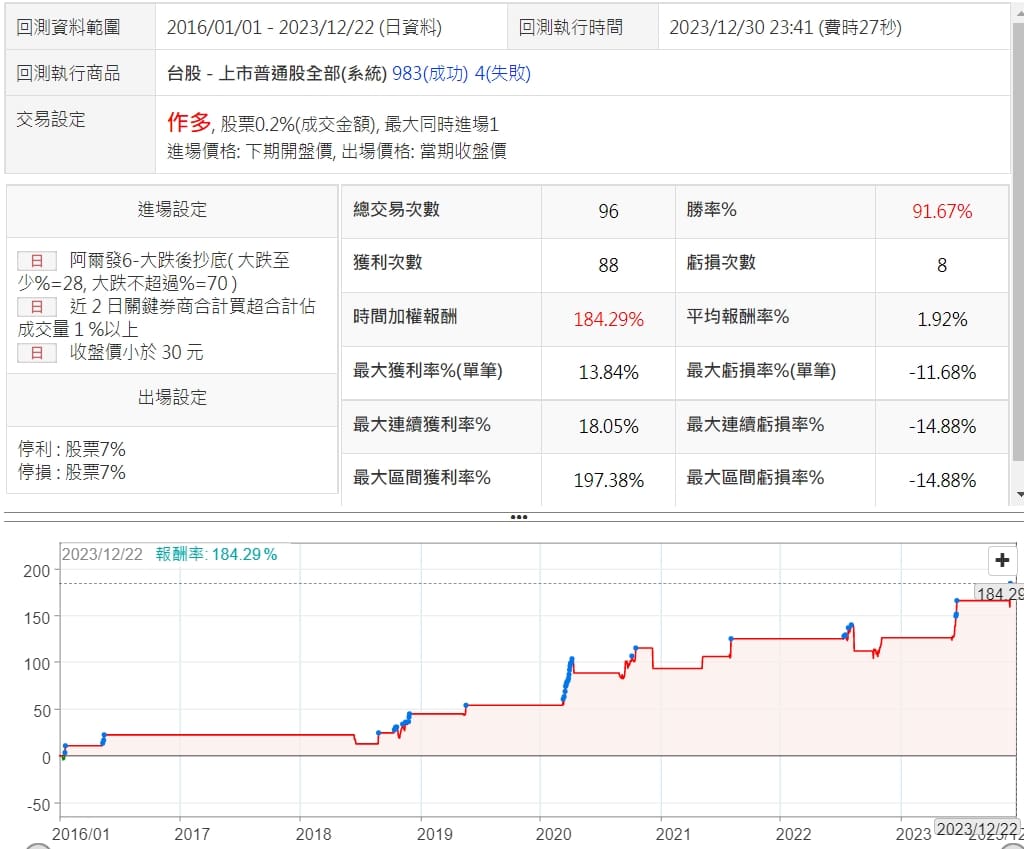This screenshot has width=1024, height=849.
Task: Click the three-dot splitter handle above chart
Action: tap(518, 517)
